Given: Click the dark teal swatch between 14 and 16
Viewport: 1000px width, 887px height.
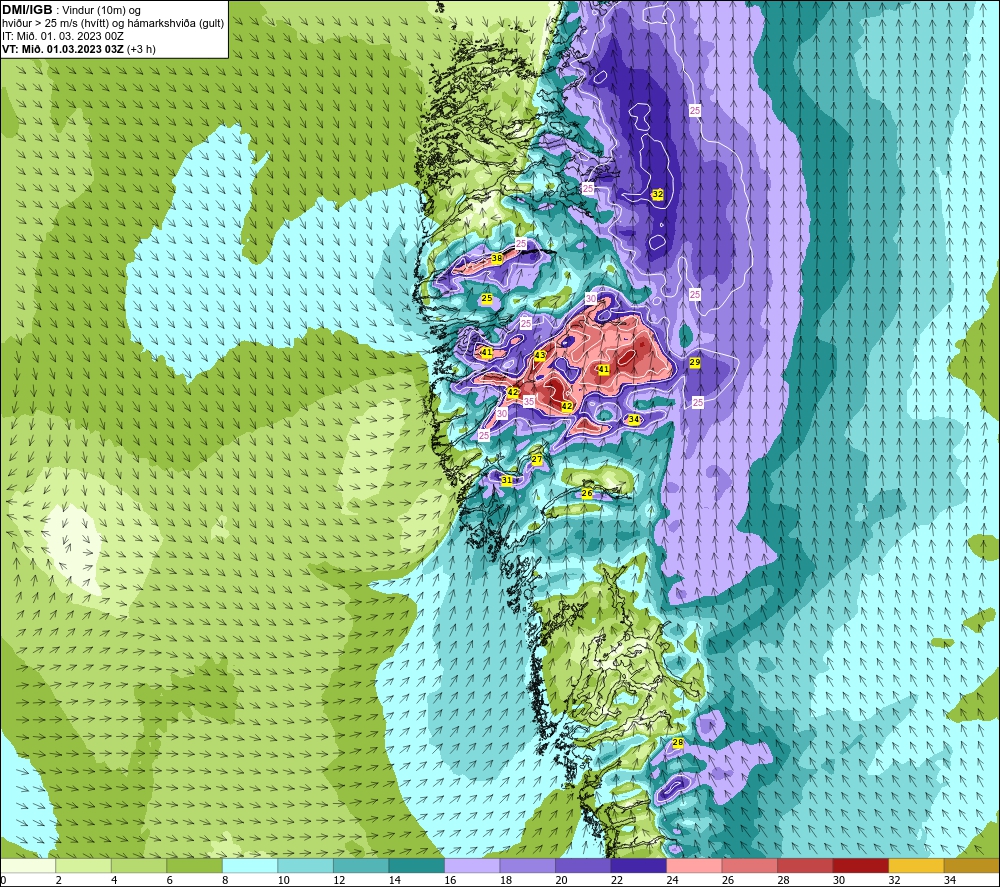Looking at the screenshot, I should [416, 865].
